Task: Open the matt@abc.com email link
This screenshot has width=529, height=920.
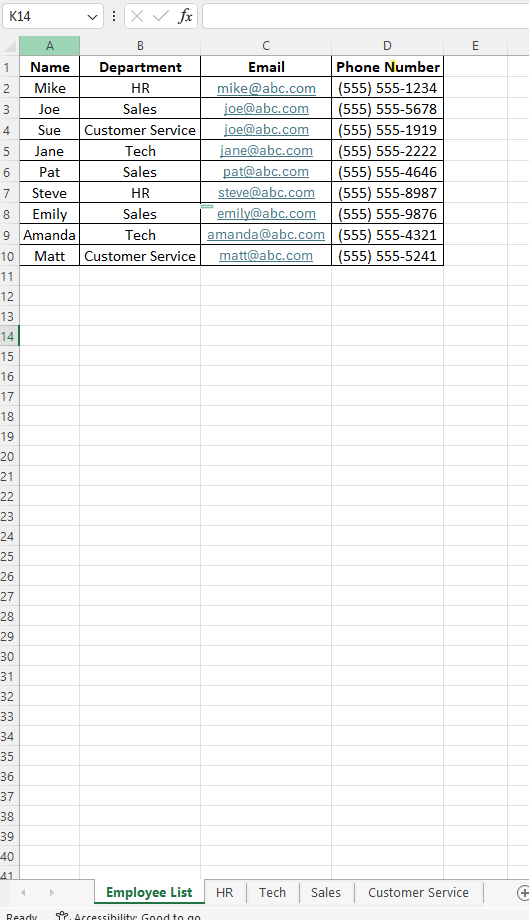Action: 266,256
